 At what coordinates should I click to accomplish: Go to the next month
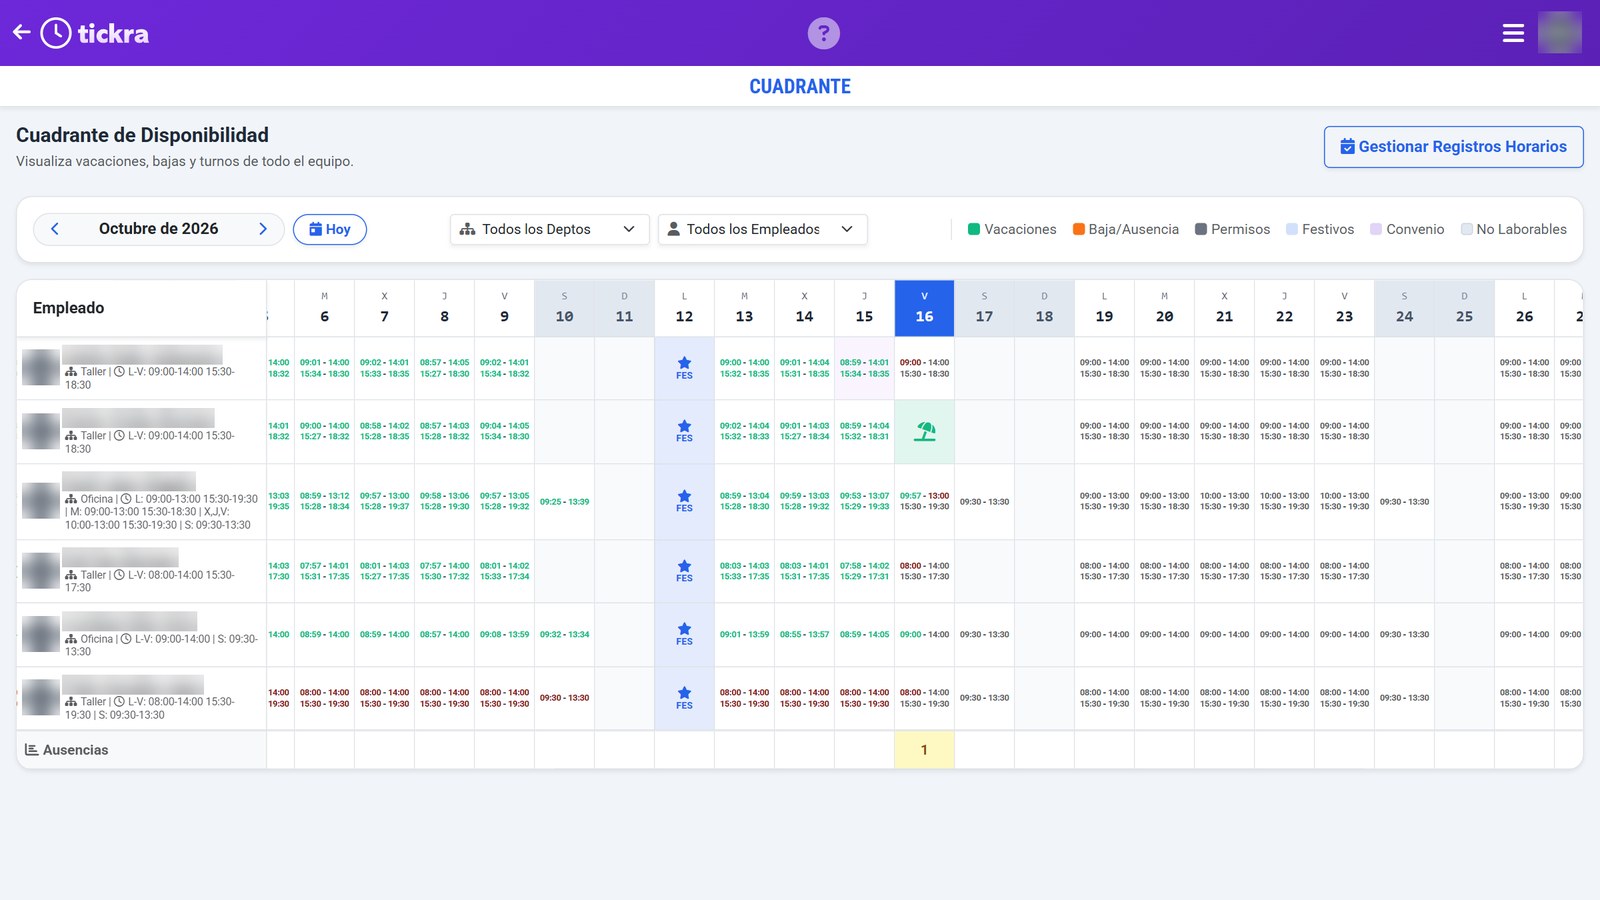coord(263,229)
